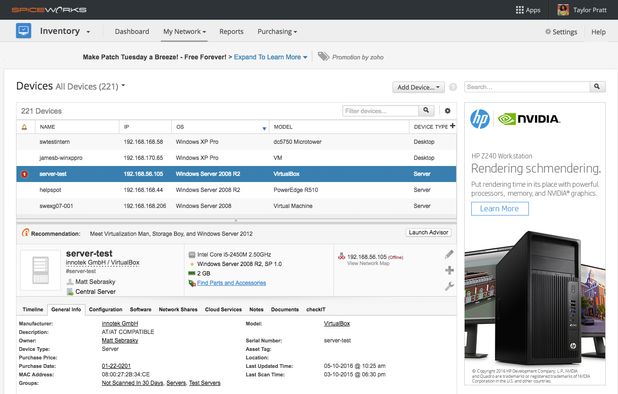Screen dimensions: 618x394
Task: Switch to the Documents tab
Action: (x=285, y=310)
